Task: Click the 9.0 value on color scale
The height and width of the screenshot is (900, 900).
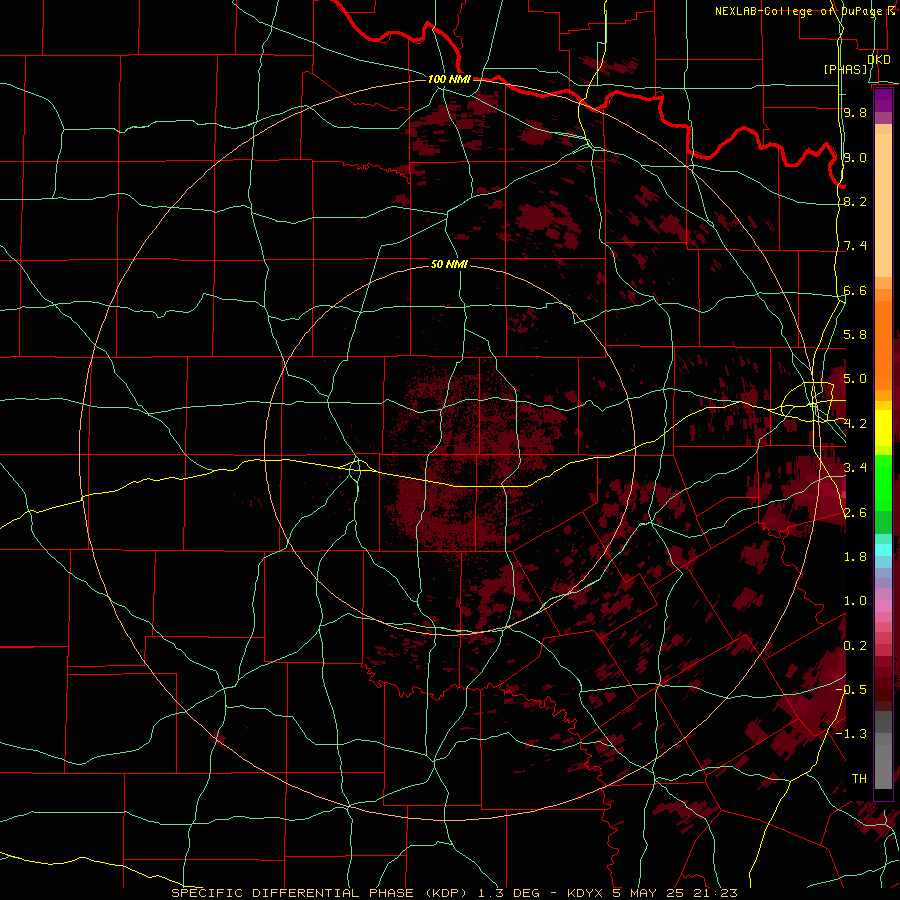Action: coord(855,157)
